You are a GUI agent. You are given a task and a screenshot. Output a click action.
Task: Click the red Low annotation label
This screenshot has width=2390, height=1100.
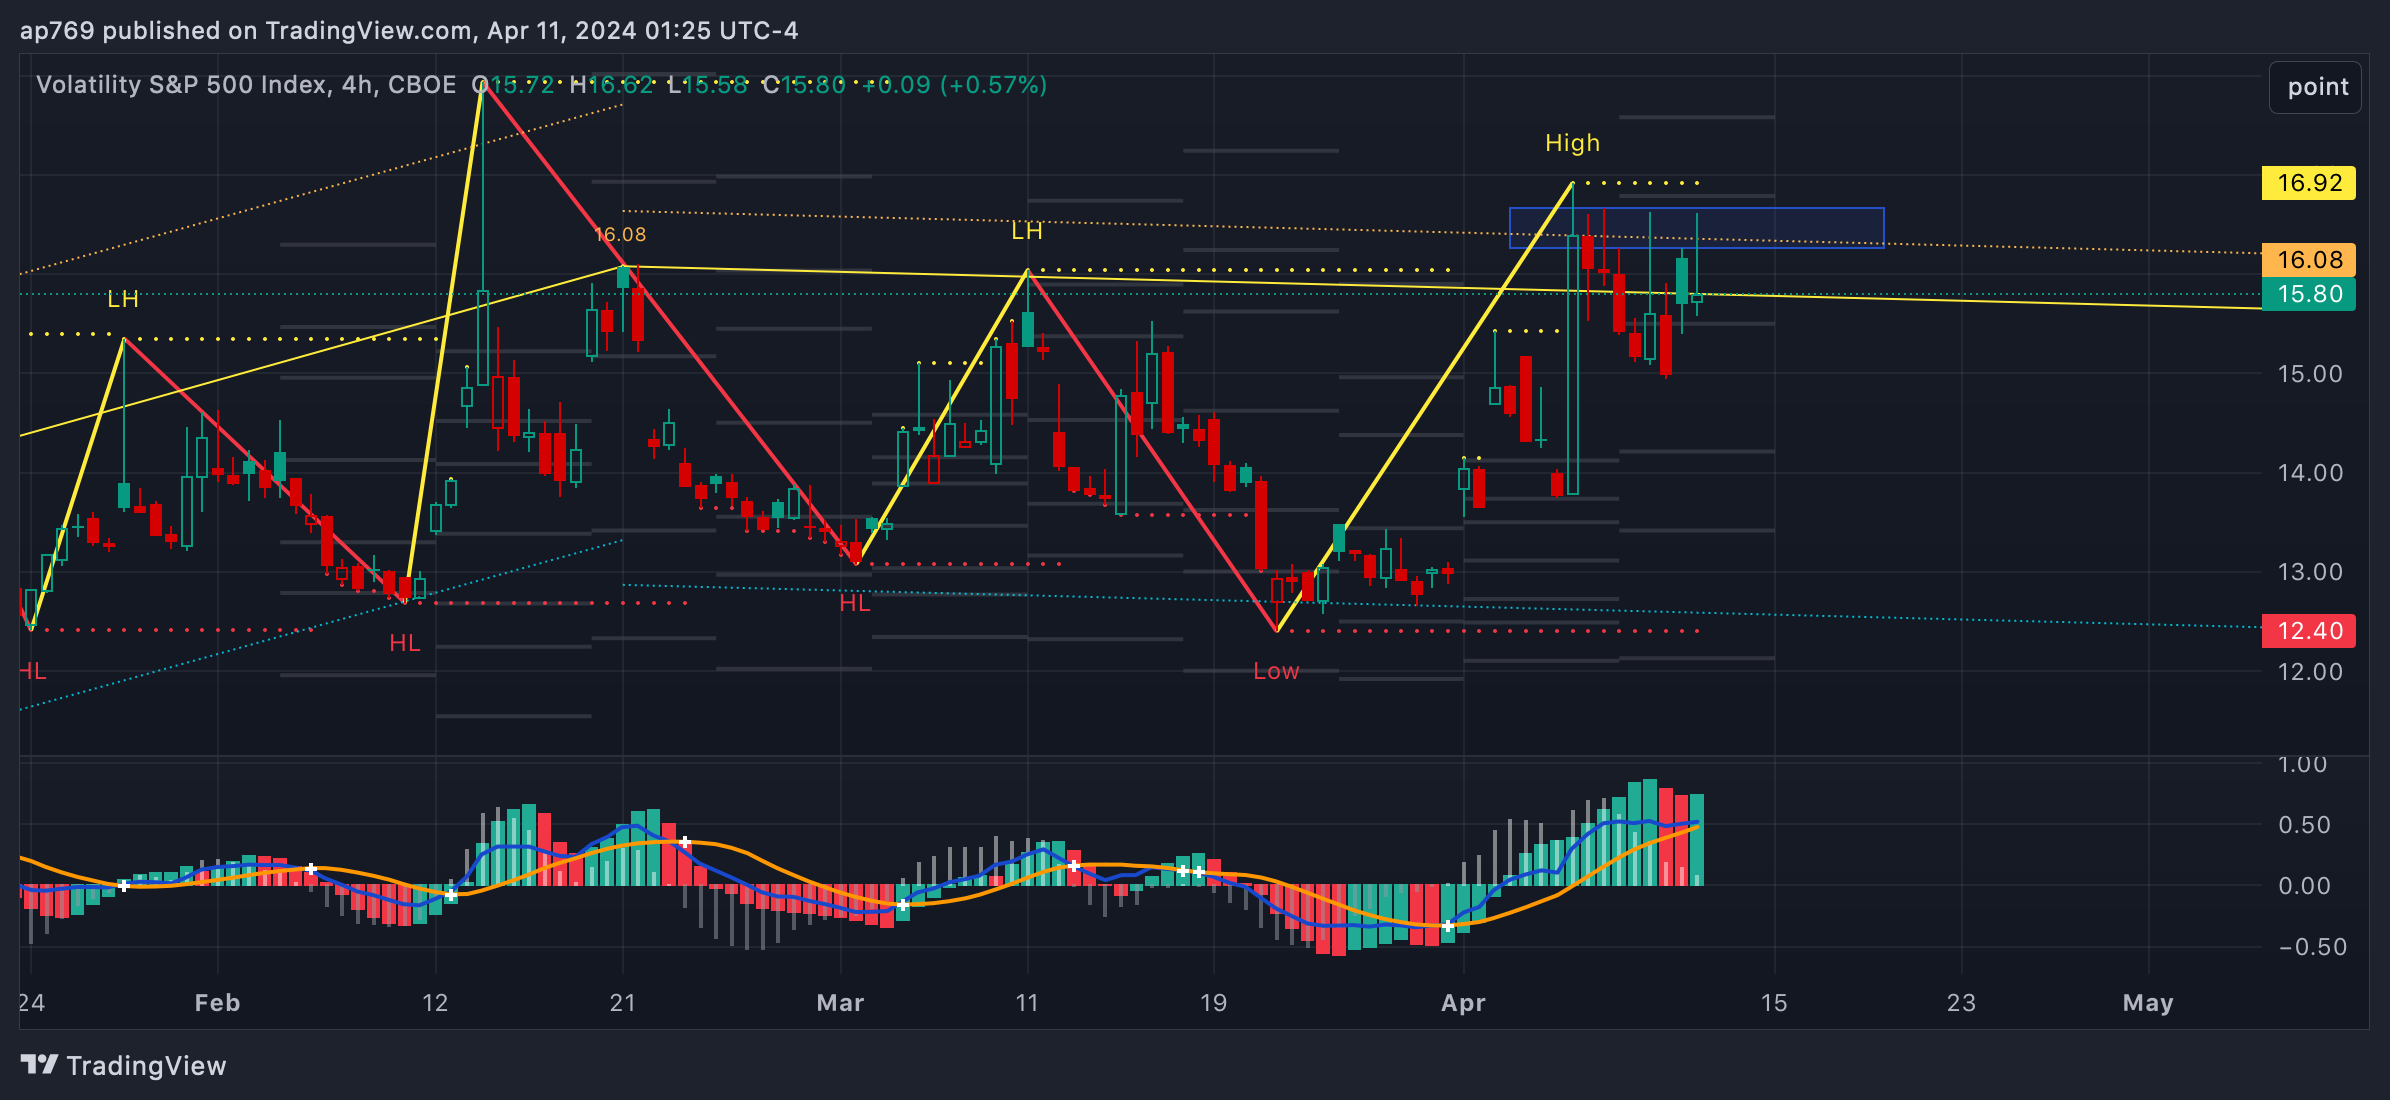1276,672
